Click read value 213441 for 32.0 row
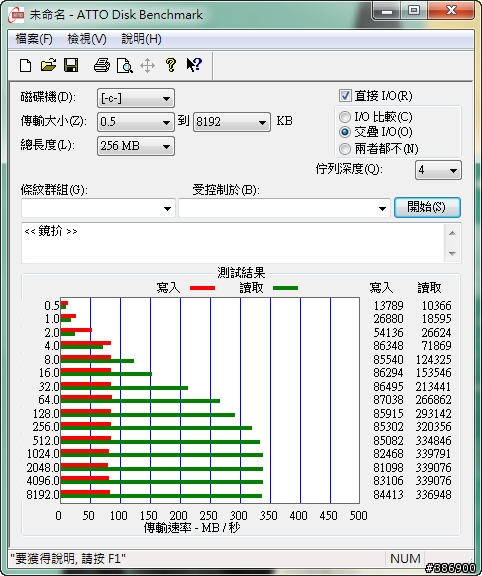The image size is (482, 576). point(434,386)
